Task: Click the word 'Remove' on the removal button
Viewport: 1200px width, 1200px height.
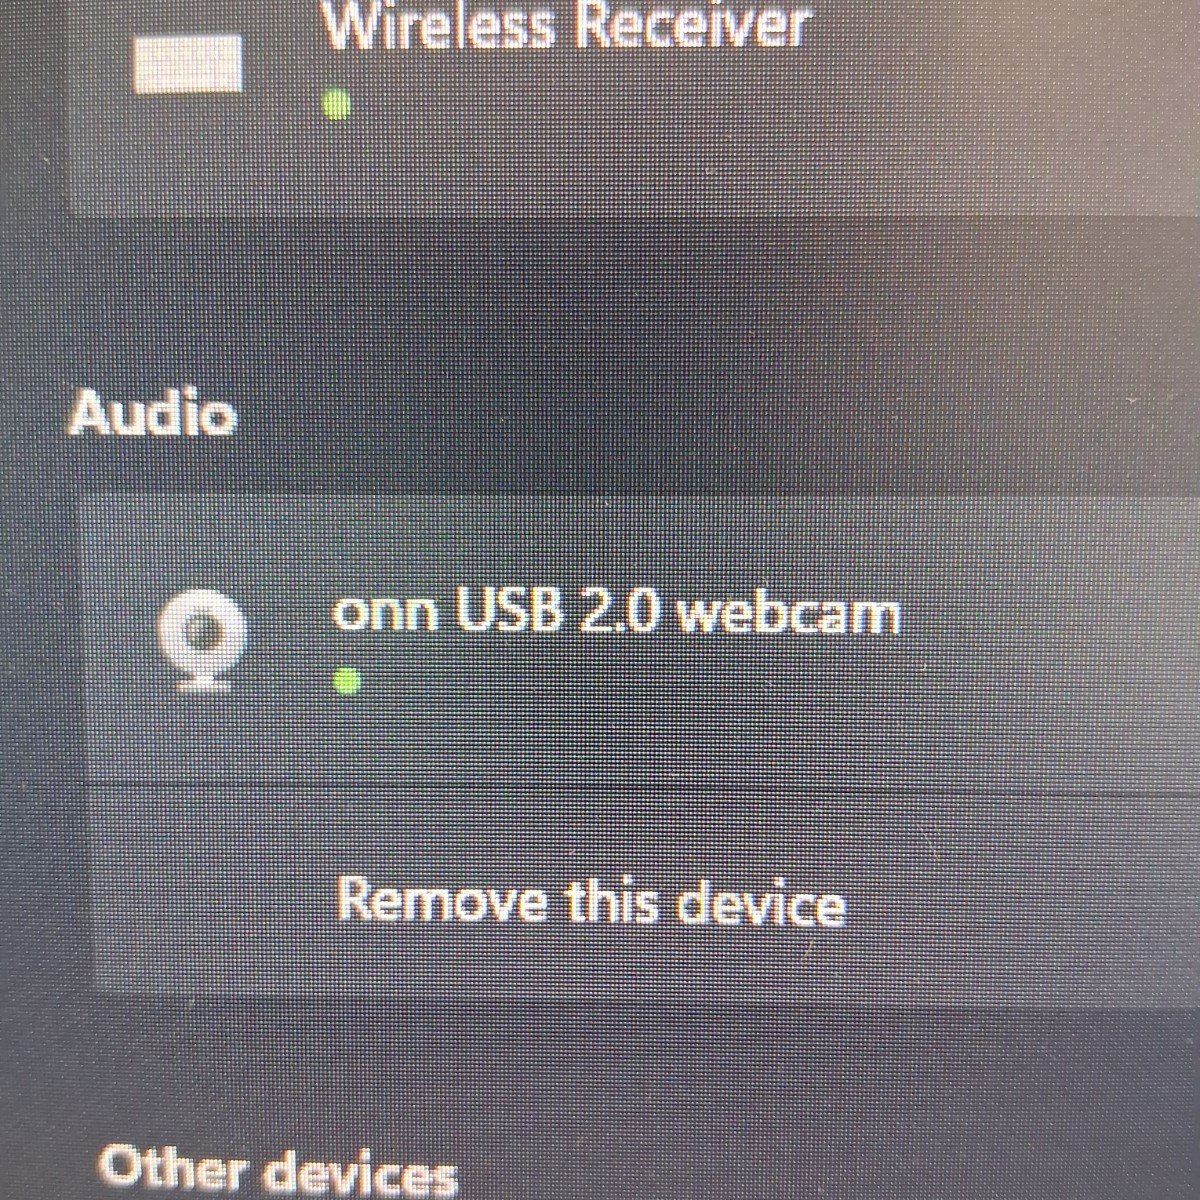Action: (443, 900)
